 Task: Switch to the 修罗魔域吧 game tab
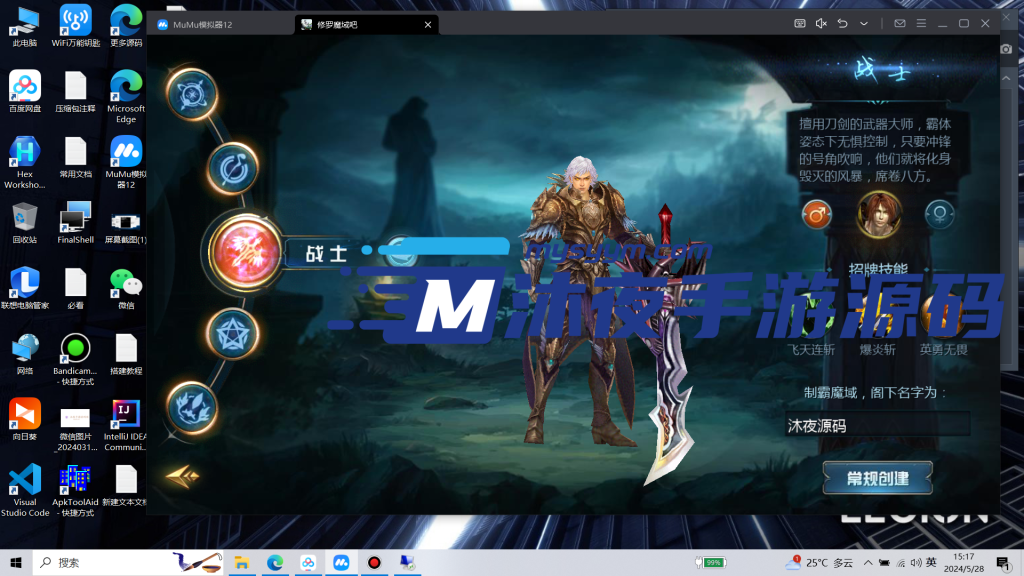343,24
